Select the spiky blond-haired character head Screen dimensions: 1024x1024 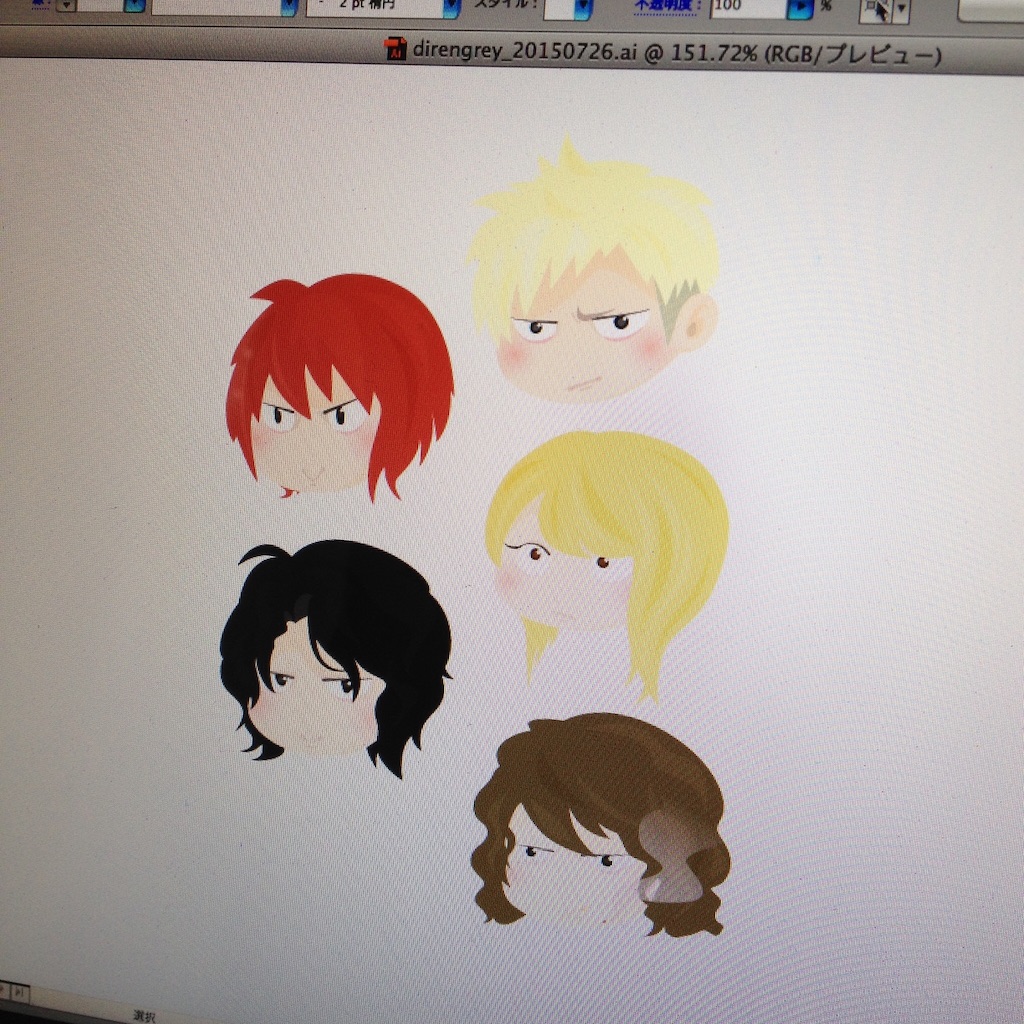pyautogui.click(x=593, y=270)
